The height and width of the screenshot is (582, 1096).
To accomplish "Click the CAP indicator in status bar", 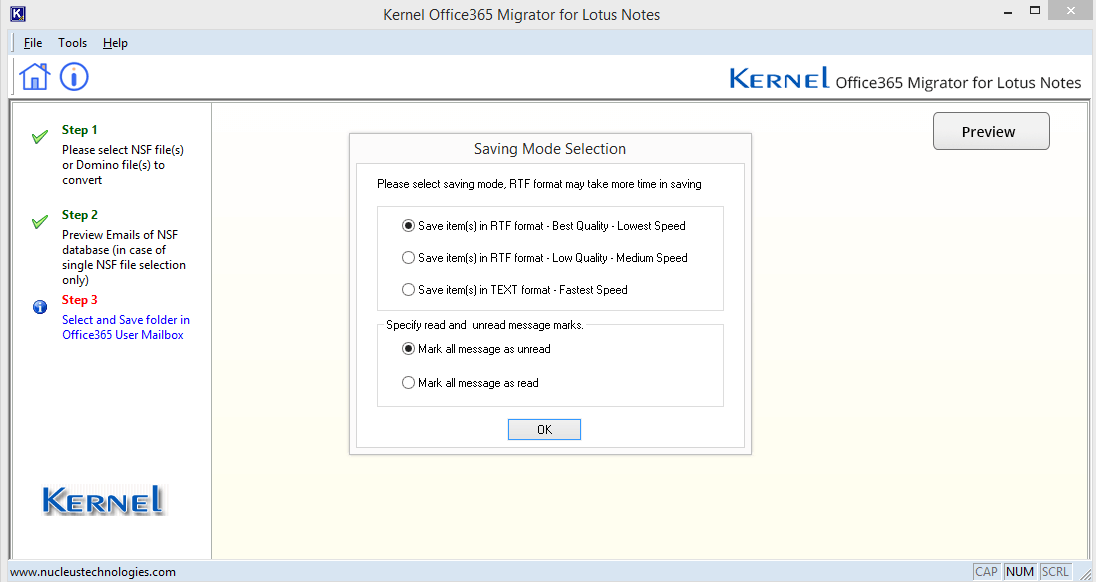I will point(986,572).
